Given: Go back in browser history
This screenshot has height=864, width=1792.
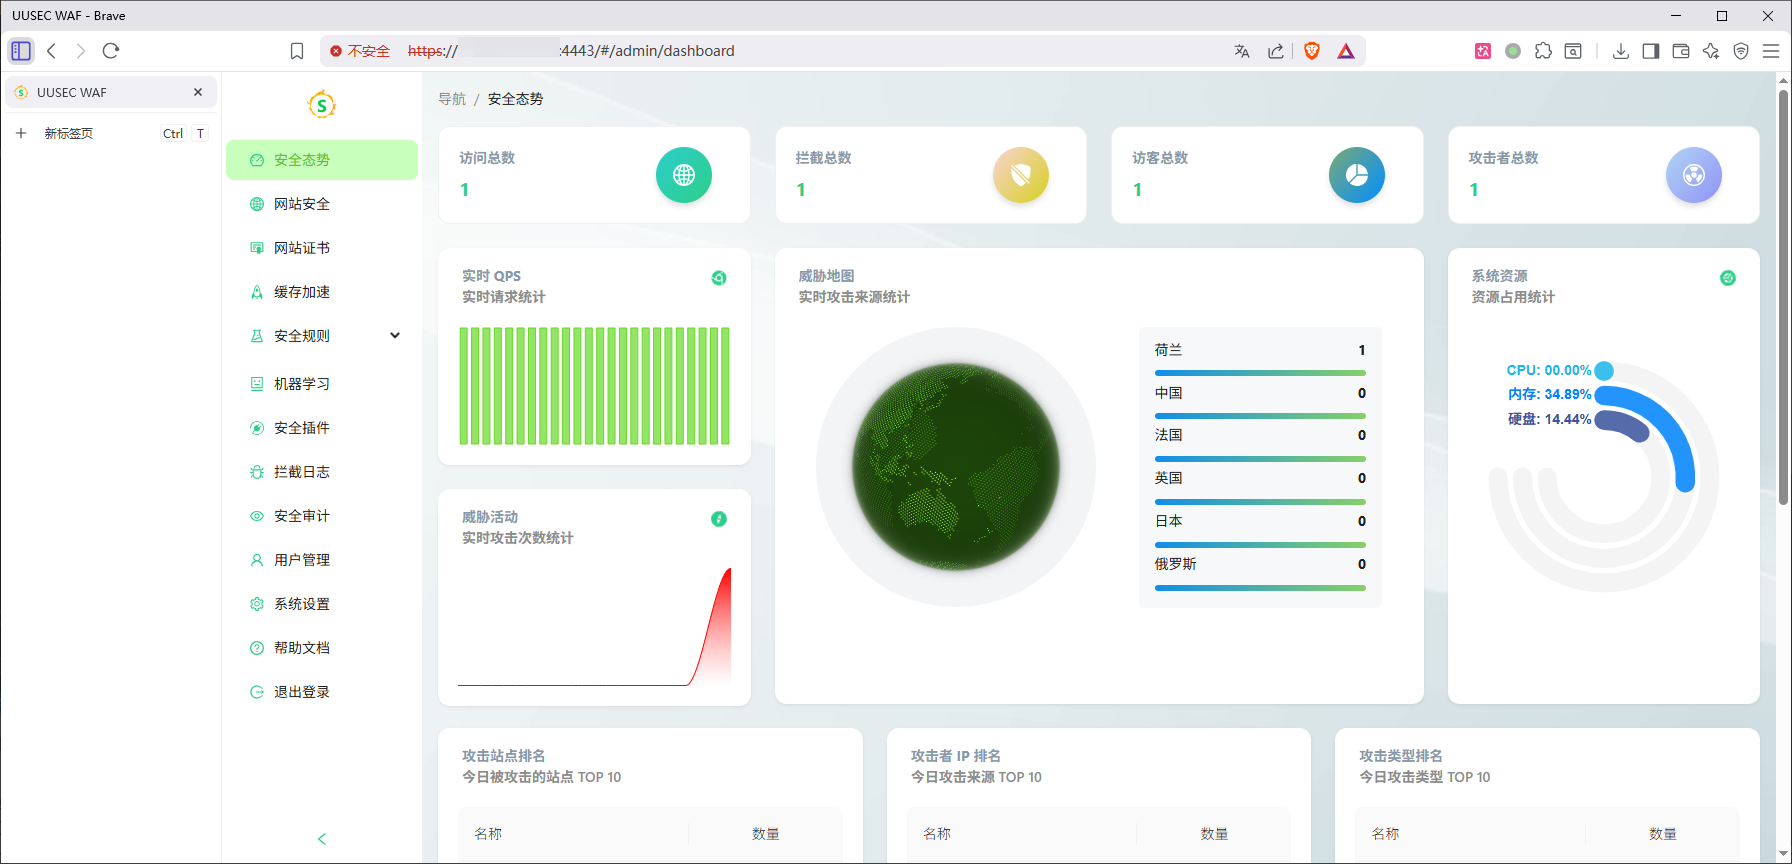Looking at the screenshot, I should 52,51.
